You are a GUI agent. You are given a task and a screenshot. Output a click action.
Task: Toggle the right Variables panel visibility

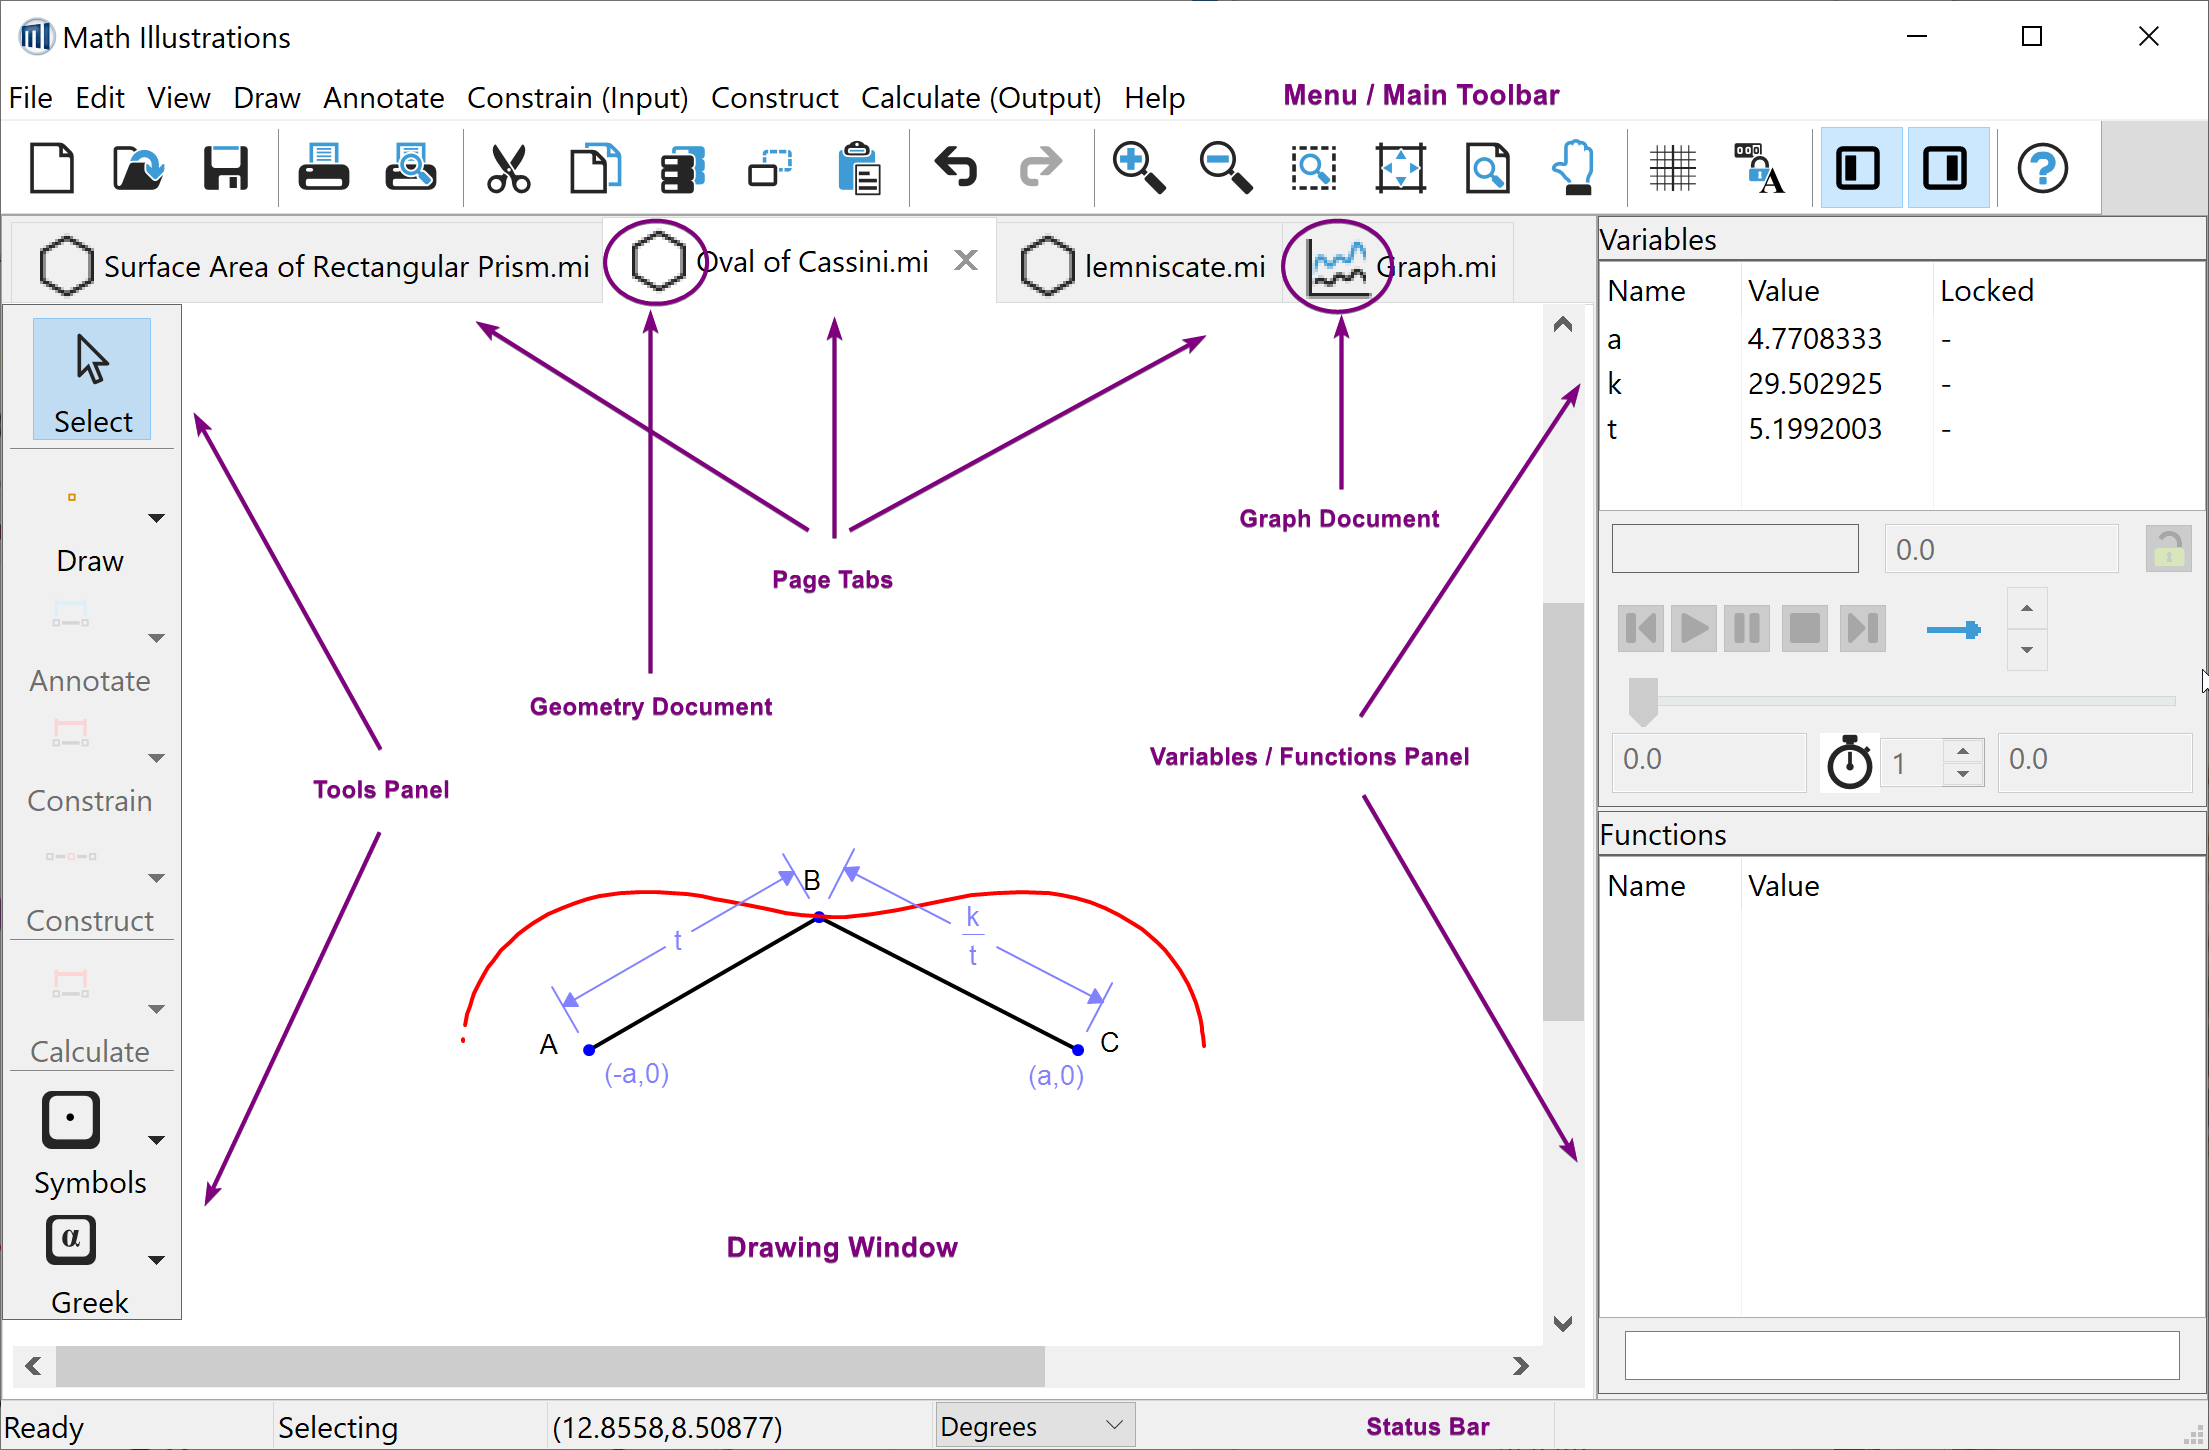tap(1946, 168)
